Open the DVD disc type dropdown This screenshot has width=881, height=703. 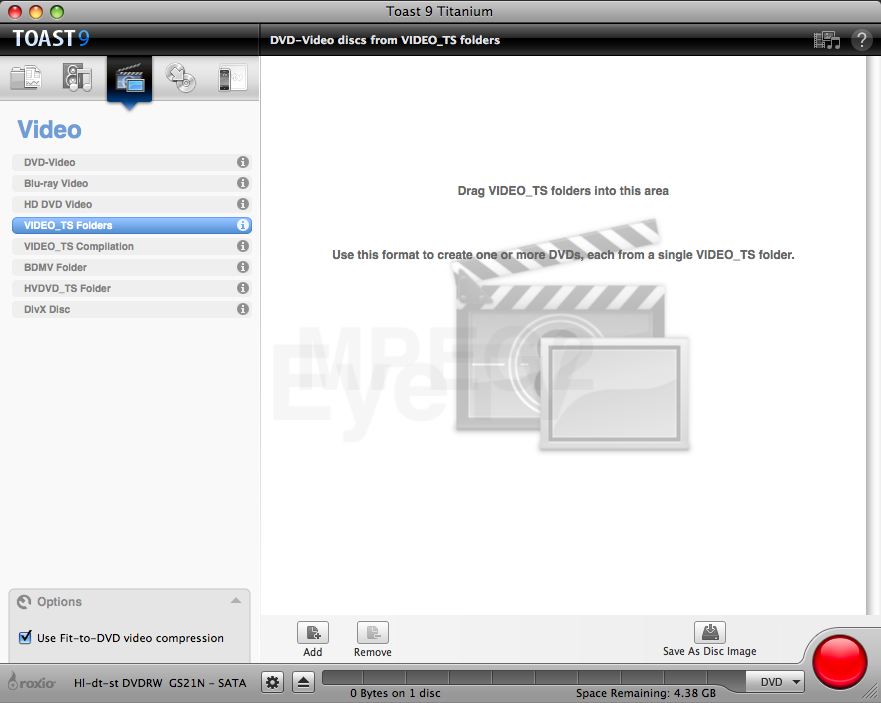coord(775,682)
